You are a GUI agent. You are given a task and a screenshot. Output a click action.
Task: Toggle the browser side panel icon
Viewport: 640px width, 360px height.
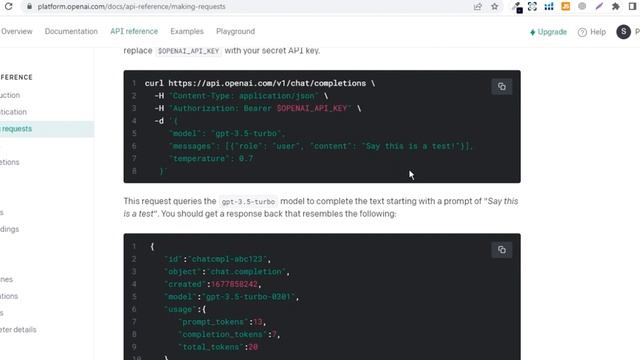click(633, 7)
